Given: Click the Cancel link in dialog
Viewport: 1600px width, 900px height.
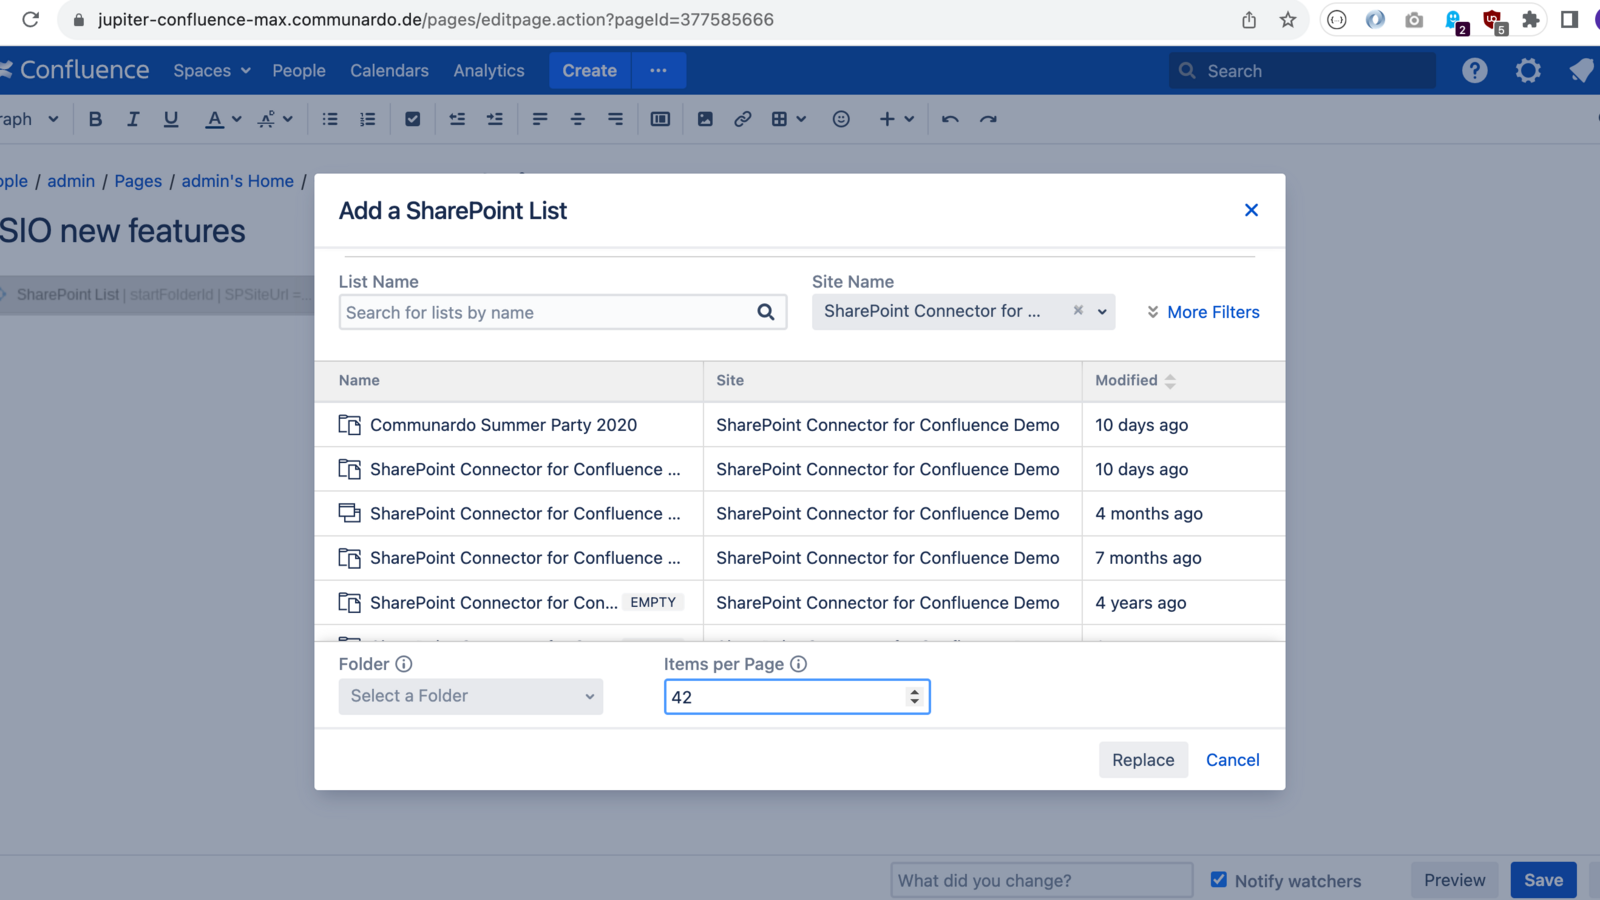Looking at the screenshot, I should point(1232,760).
